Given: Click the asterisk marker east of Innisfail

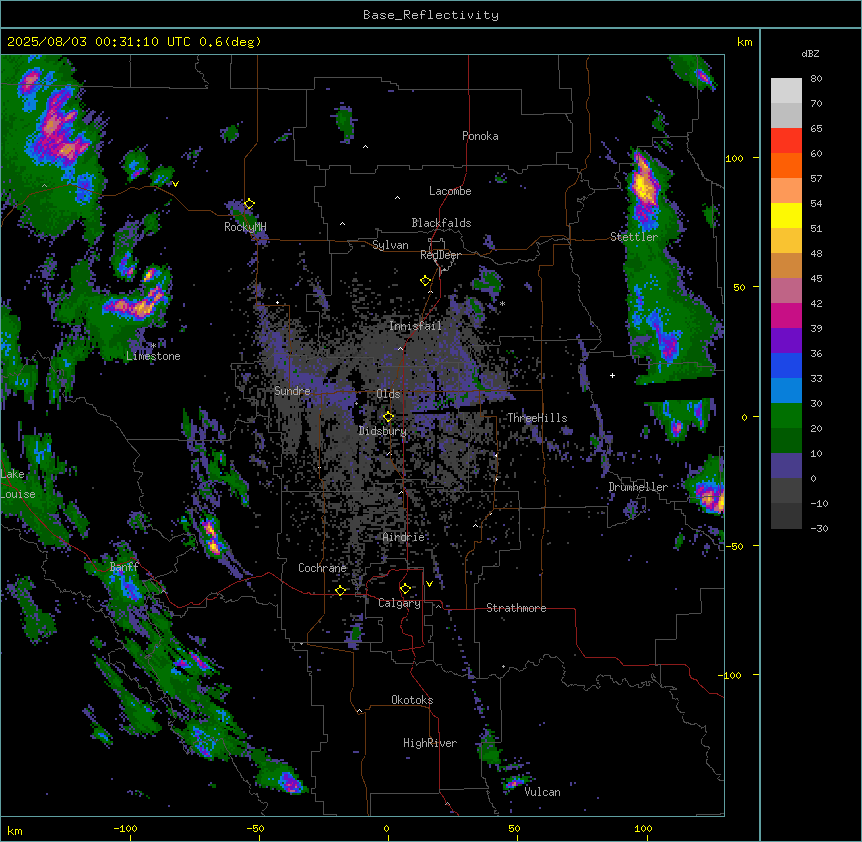Looking at the screenshot, I should click(x=502, y=303).
